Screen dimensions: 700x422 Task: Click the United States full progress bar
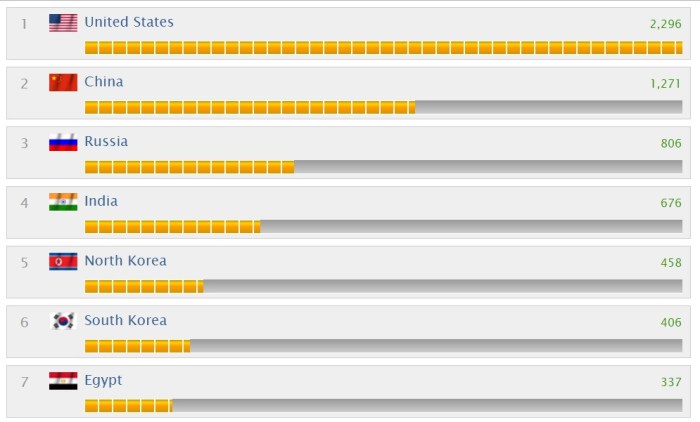(383, 47)
